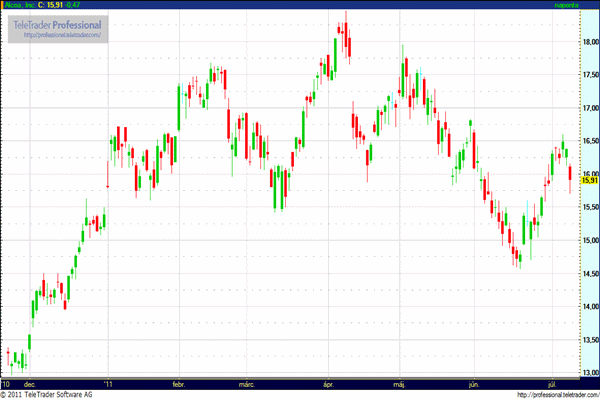Click the 'máj.' time axis label
Image resolution: width=600 pixels, height=400 pixels.
point(400,383)
